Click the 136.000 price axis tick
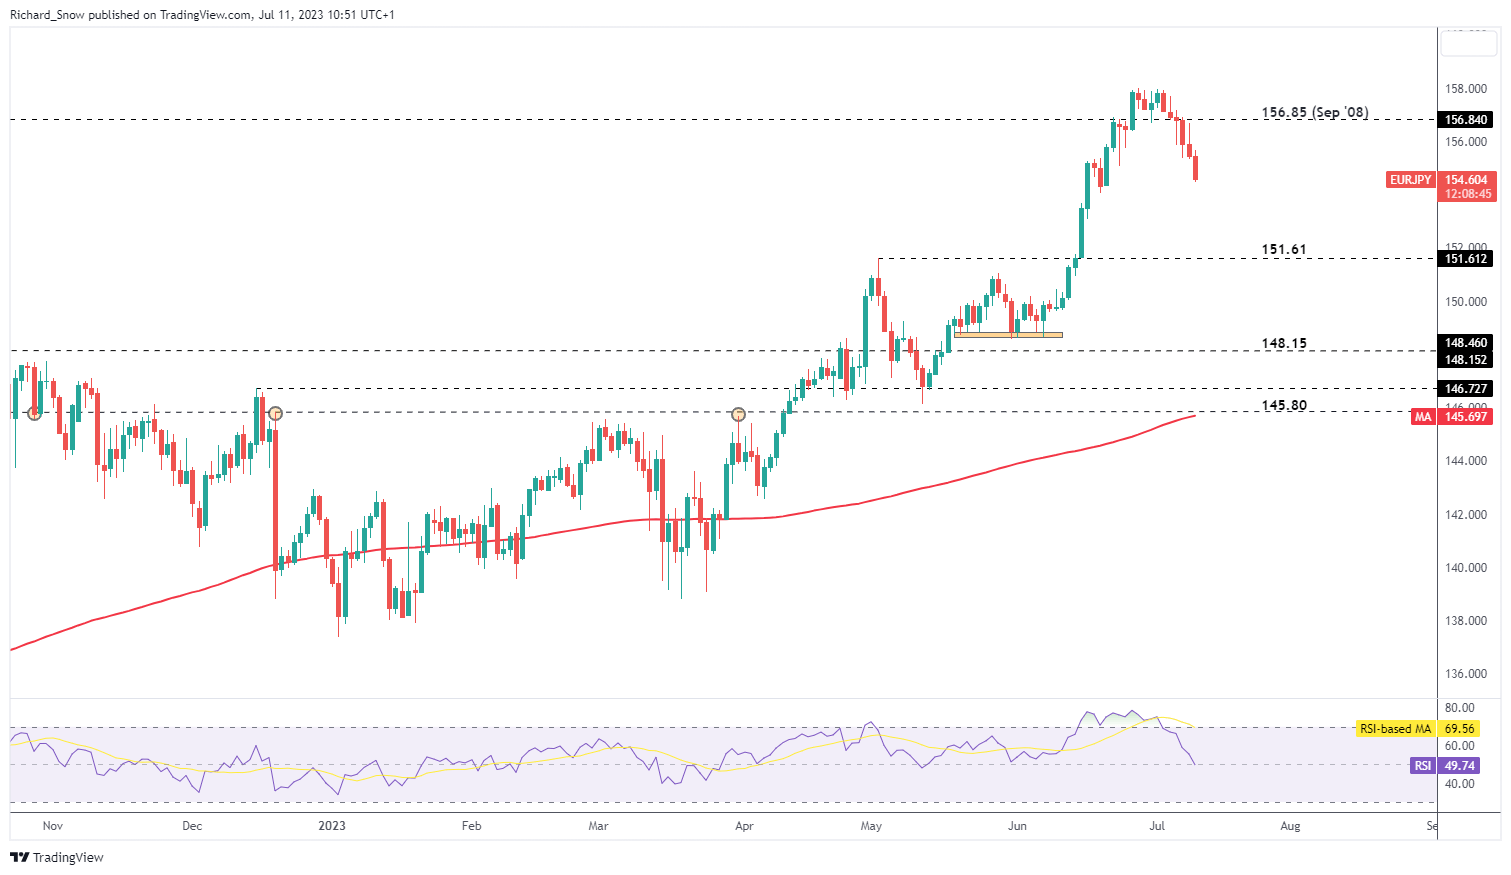The width and height of the screenshot is (1511, 875). (x=1466, y=675)
